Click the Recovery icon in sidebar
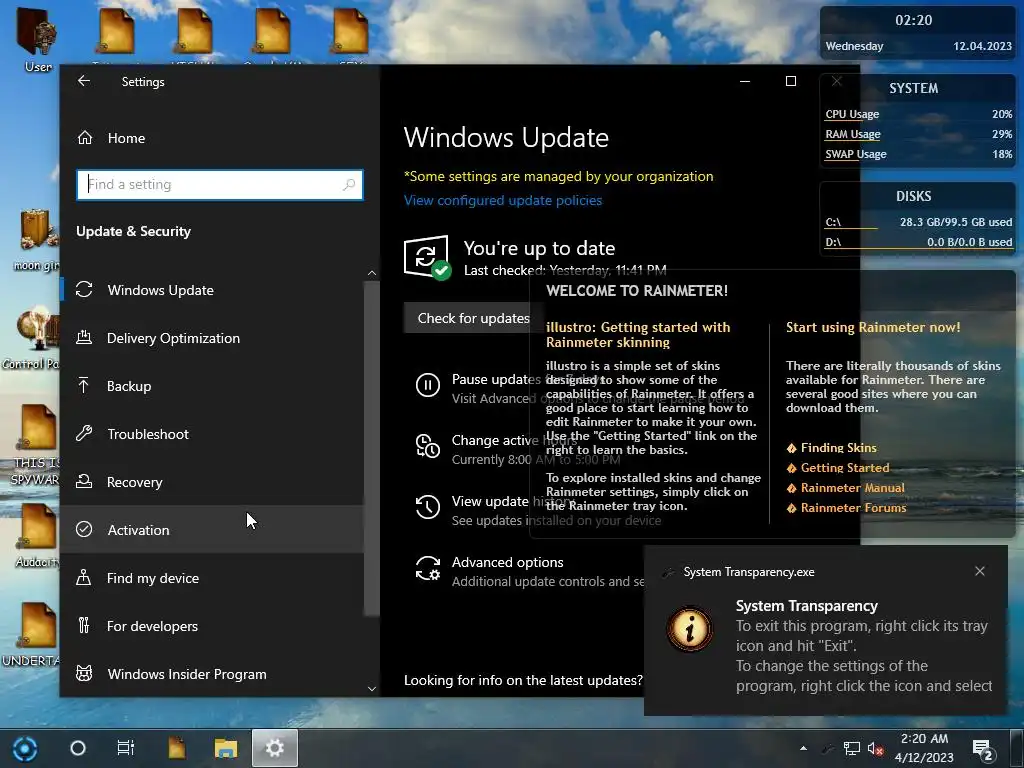 pos(84,481)
